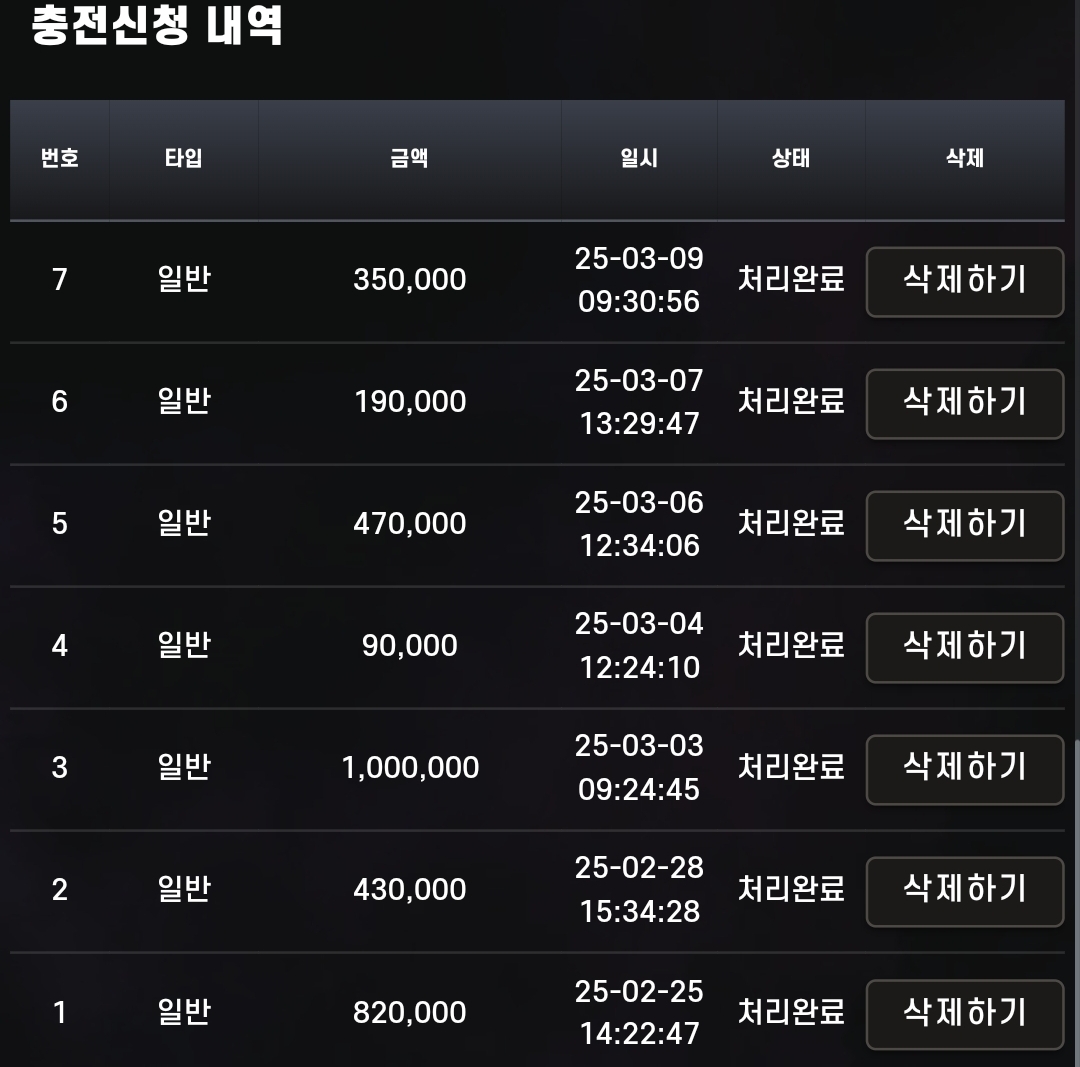
Task: Click 삭제하기 for the 430,000 entry
Action: [964, 891]
